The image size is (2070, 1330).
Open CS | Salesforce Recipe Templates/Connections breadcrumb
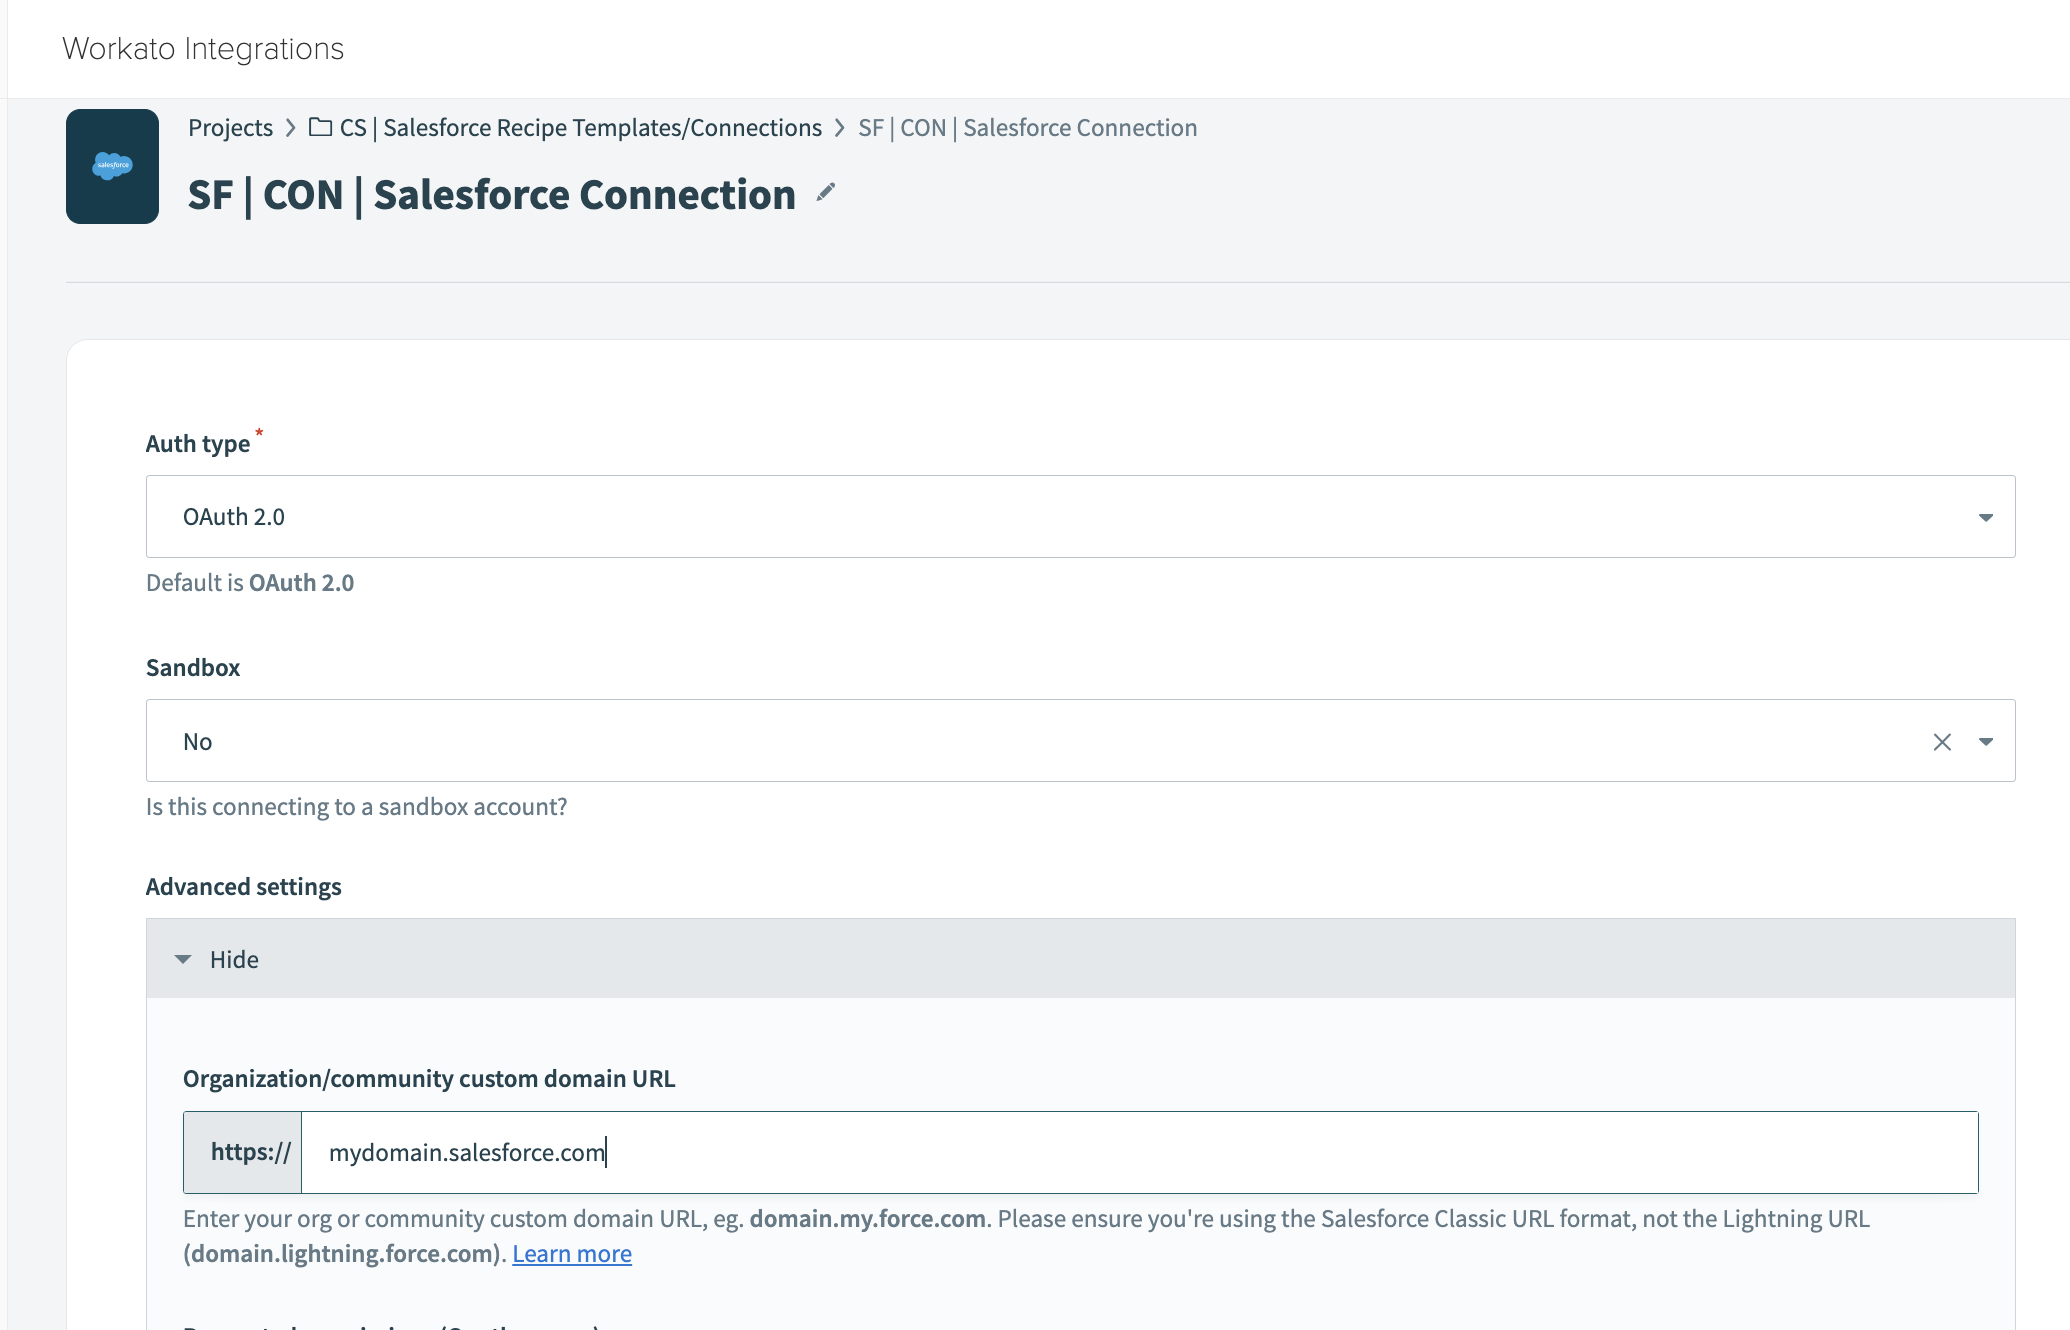580,128
